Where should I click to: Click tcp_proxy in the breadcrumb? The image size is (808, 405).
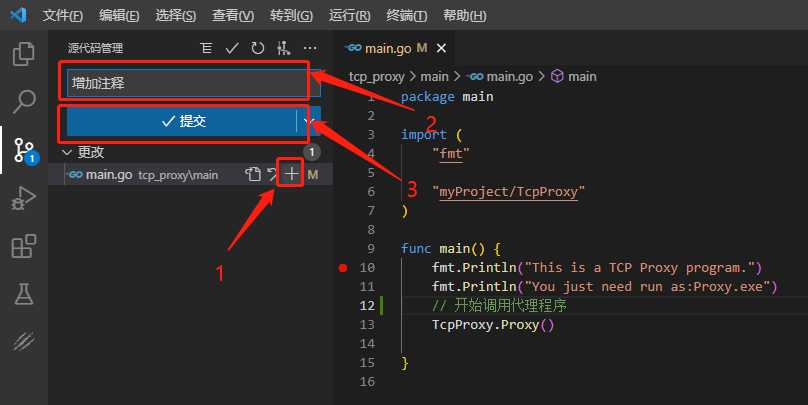click(x=376, y=77)
